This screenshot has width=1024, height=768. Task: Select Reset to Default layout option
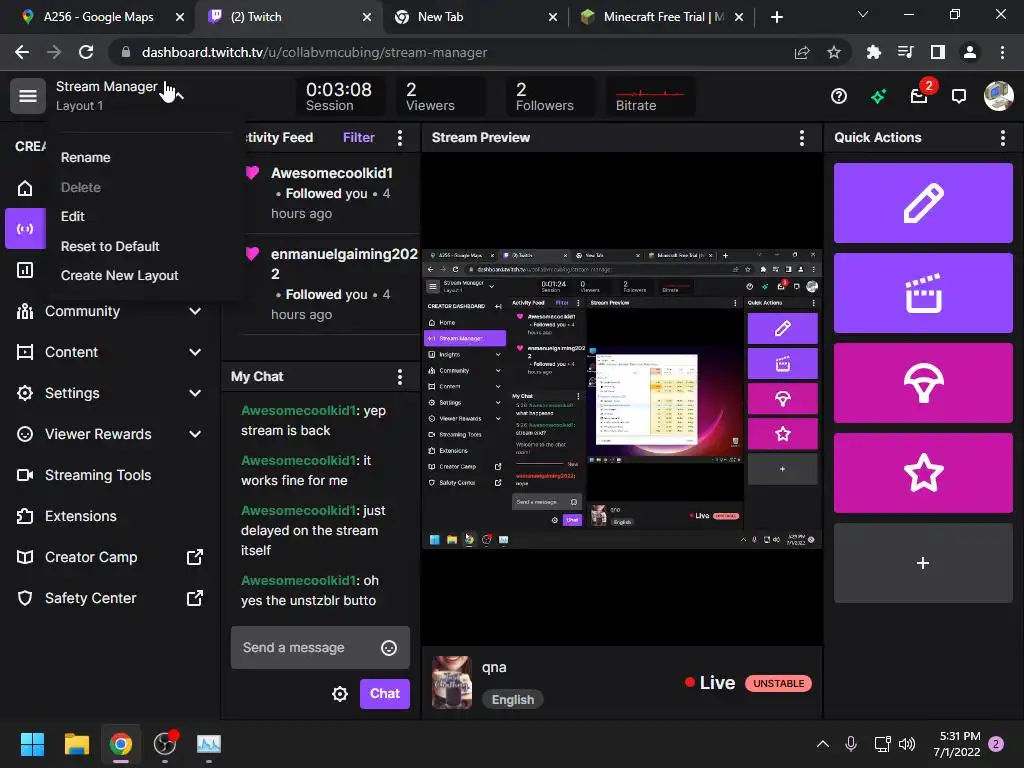(x=110, y=246)
